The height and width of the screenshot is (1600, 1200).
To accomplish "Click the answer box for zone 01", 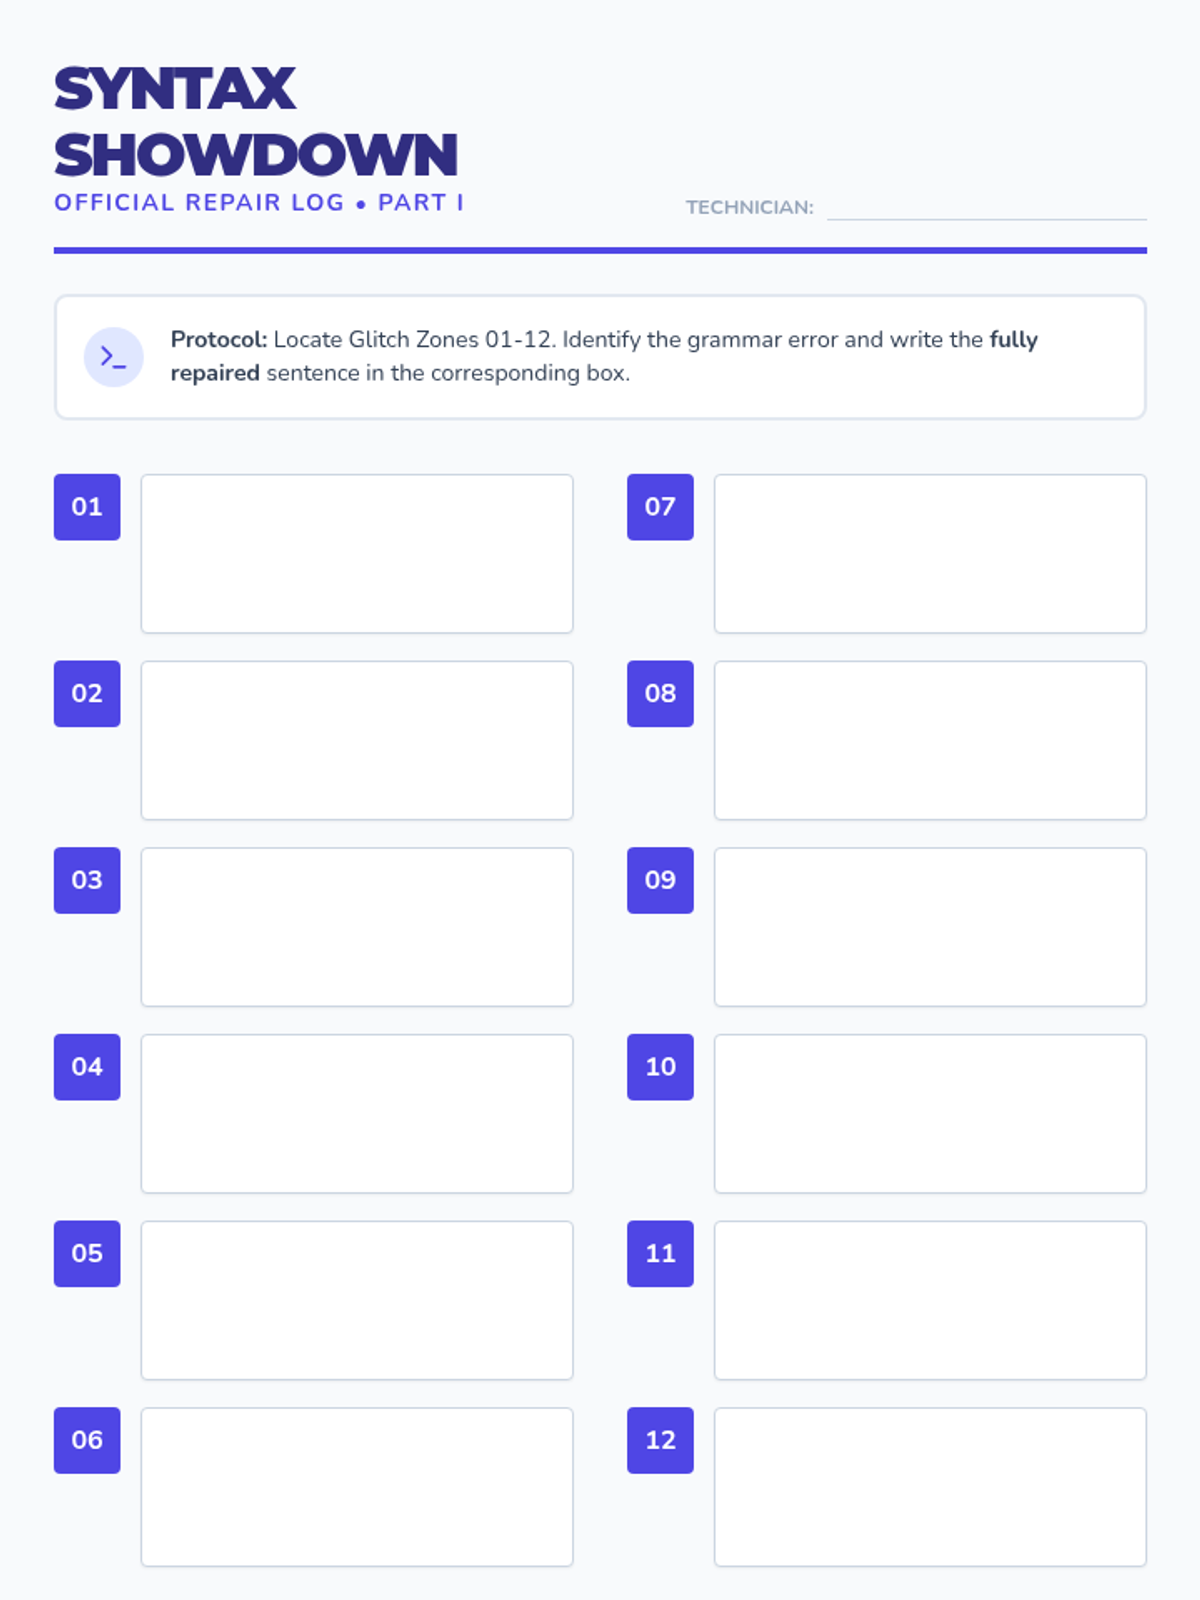I will tap(357, 554).
